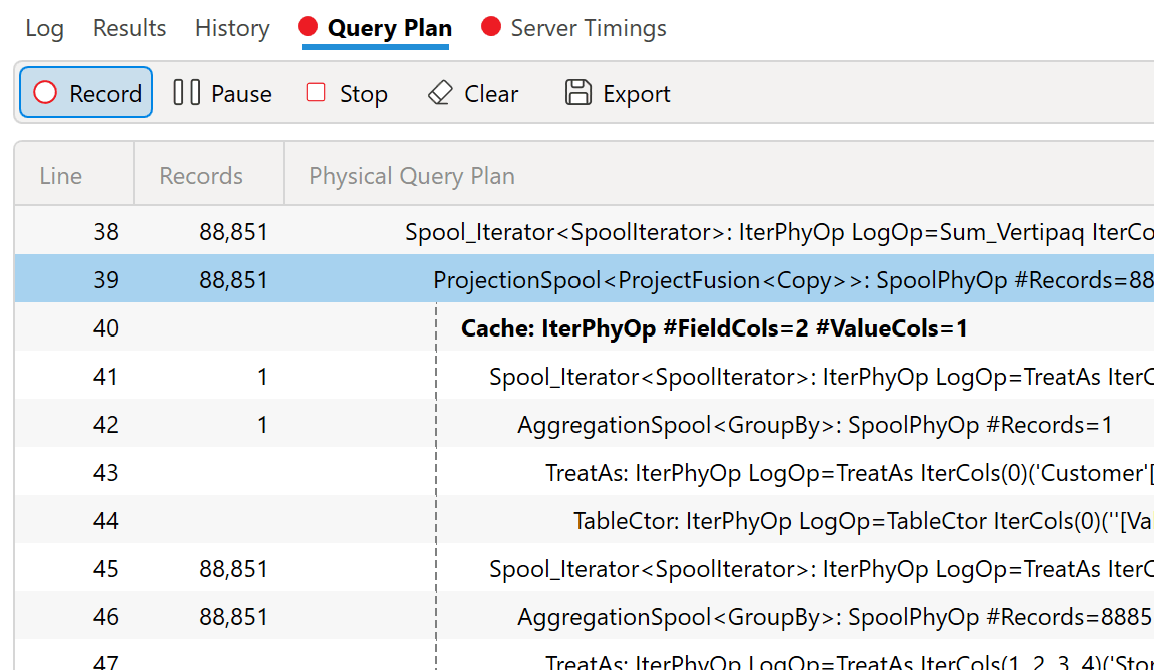
Task: Switch to the Log tab
Action: (x=44, y=28)
